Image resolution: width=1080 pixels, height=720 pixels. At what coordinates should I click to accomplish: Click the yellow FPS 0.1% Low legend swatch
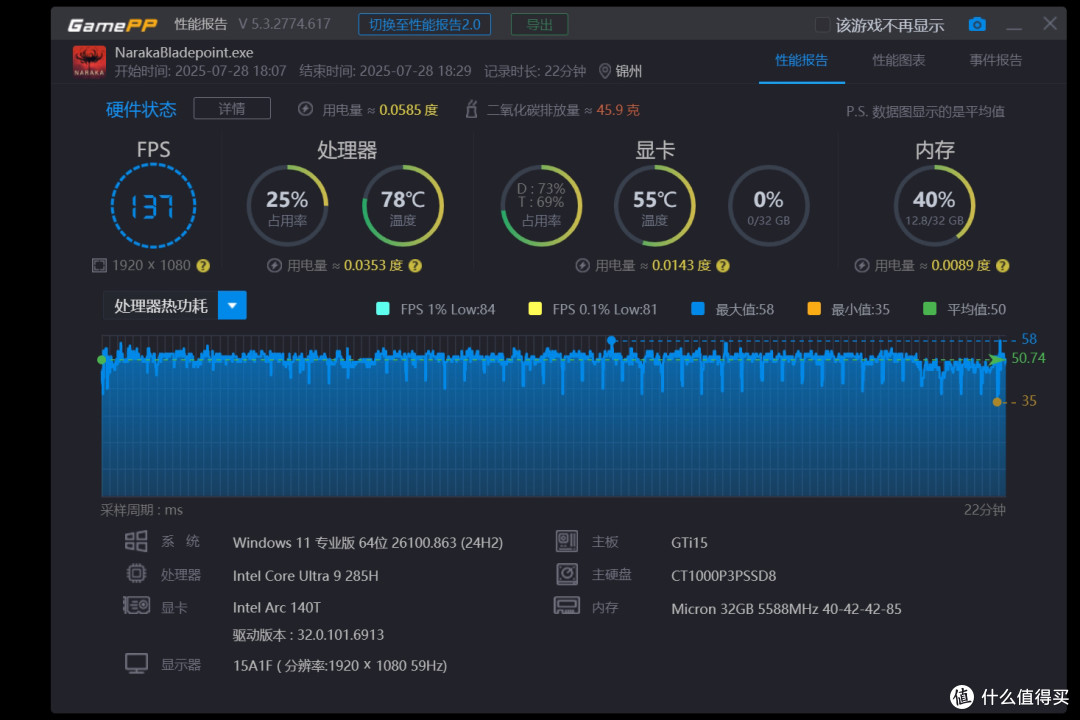tap(534, 309)
